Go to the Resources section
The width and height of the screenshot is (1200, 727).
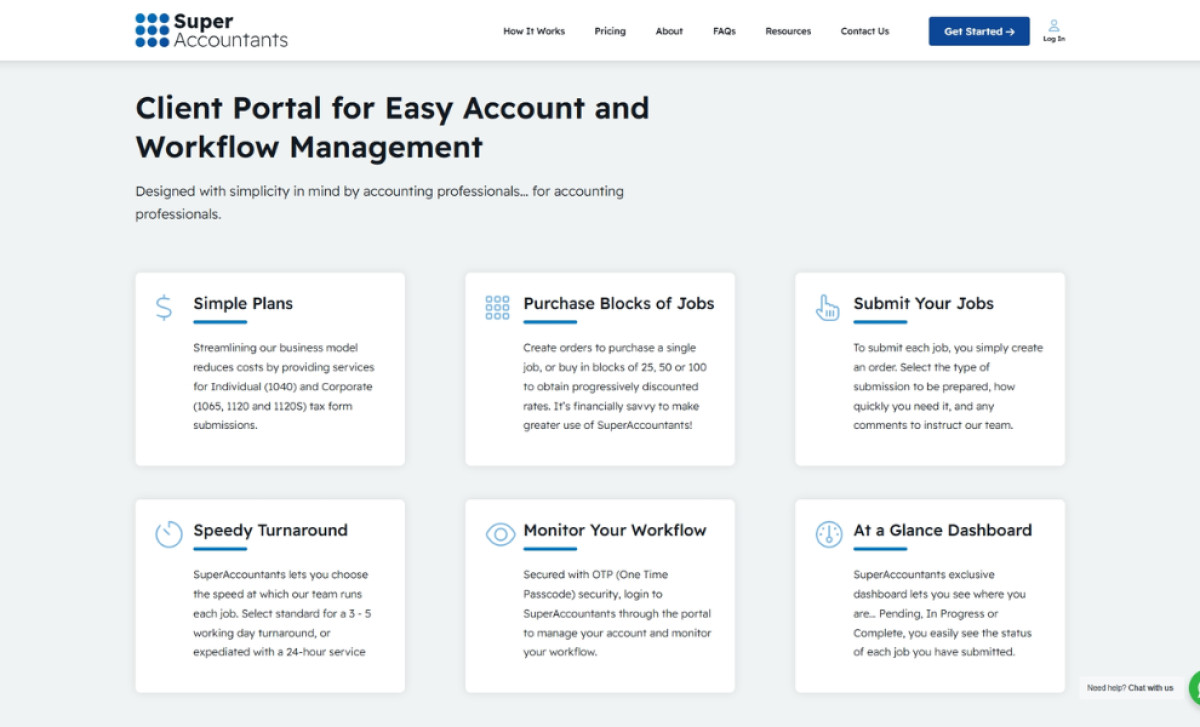(x=788, y=31)
